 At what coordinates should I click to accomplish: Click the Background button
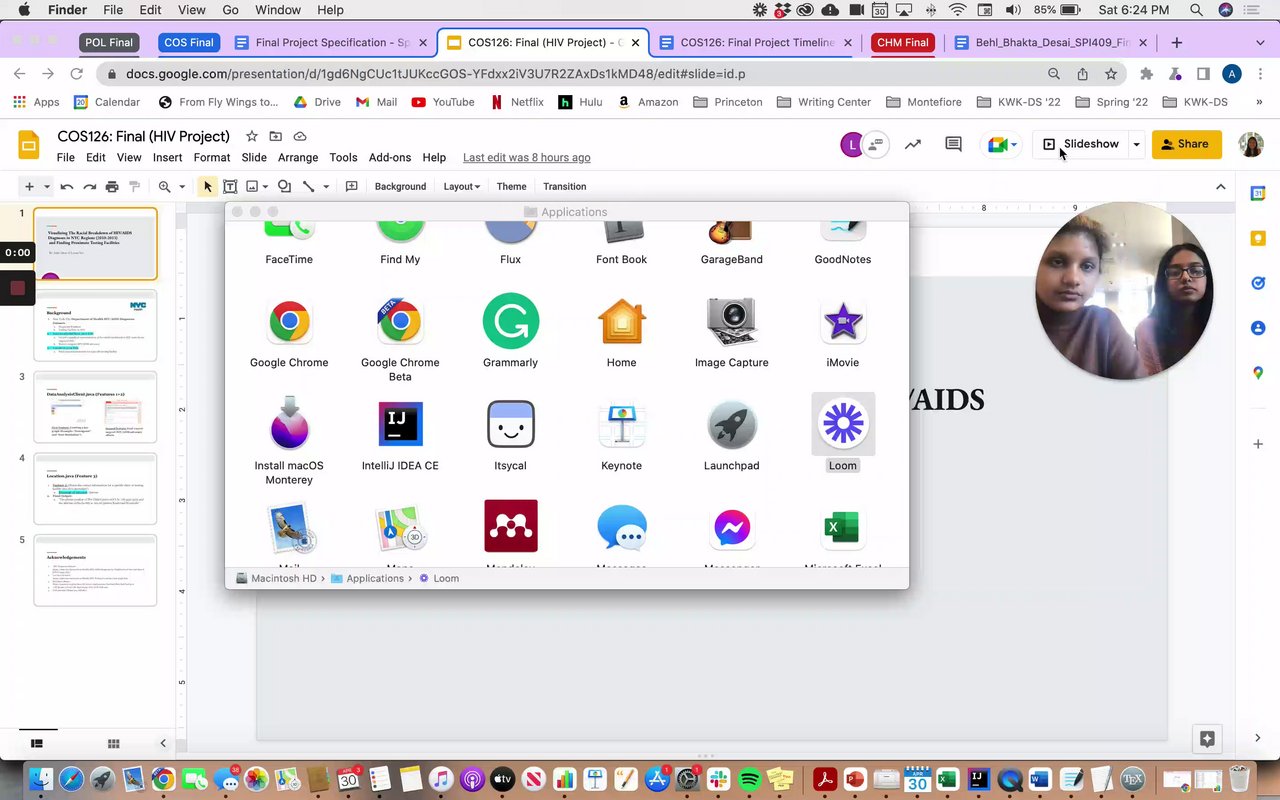[400, 187]
